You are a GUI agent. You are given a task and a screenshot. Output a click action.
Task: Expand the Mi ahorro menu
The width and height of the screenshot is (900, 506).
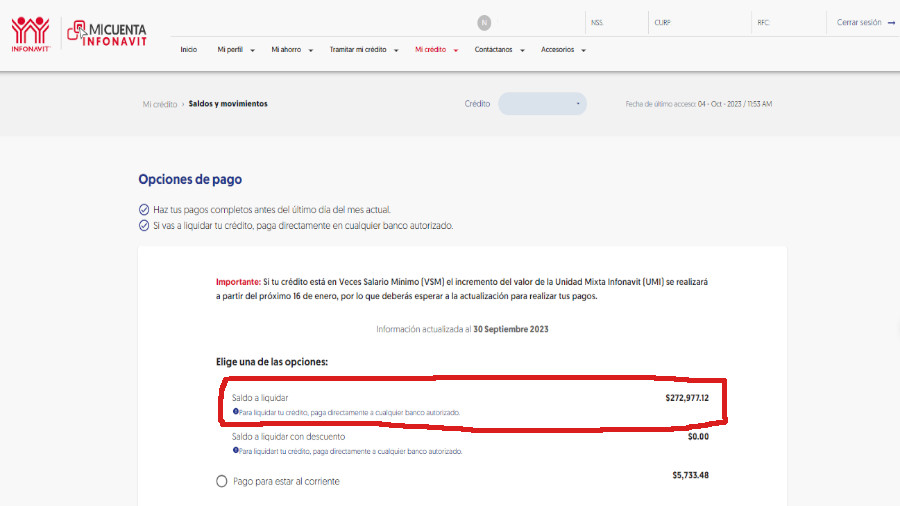tap(292, 49)
